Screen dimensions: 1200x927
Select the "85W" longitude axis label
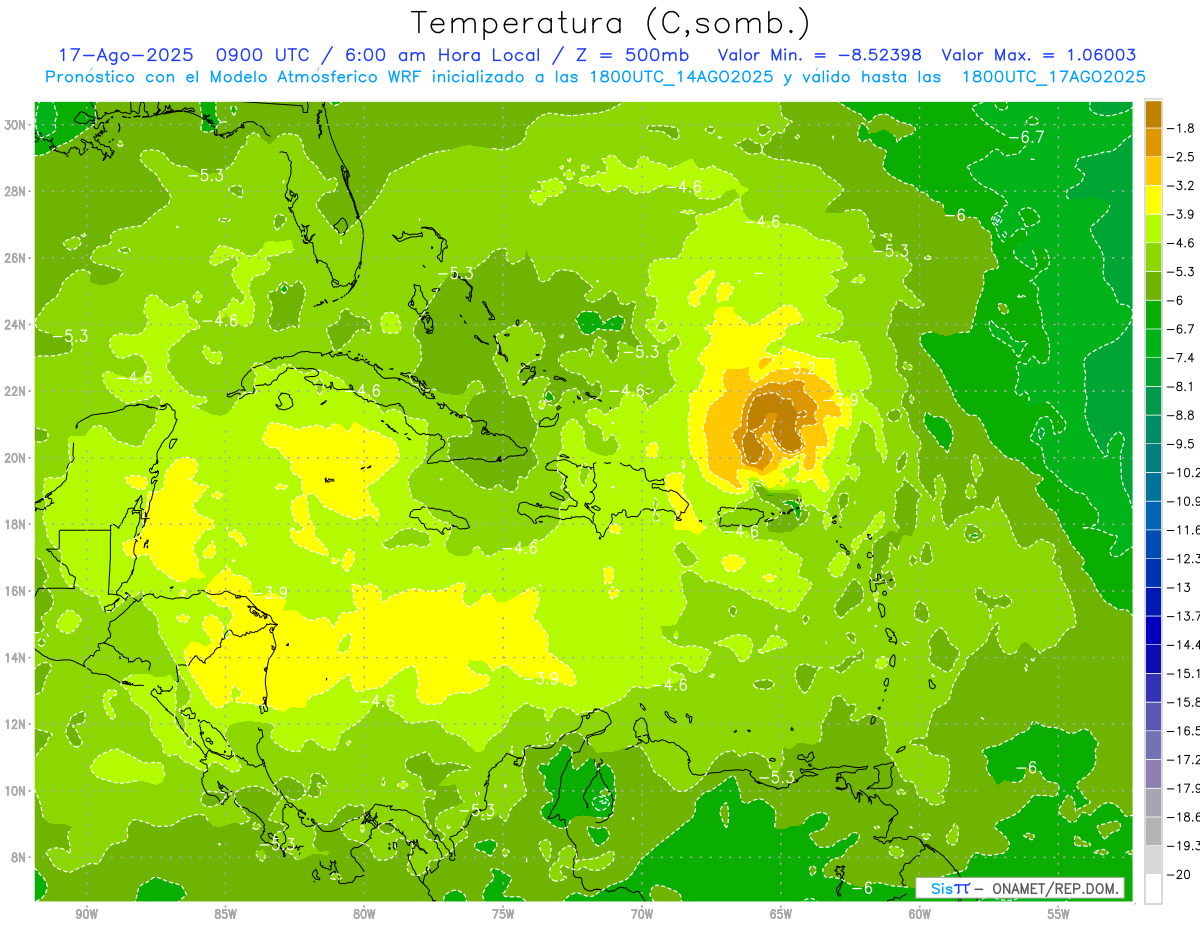pos(226,914)
